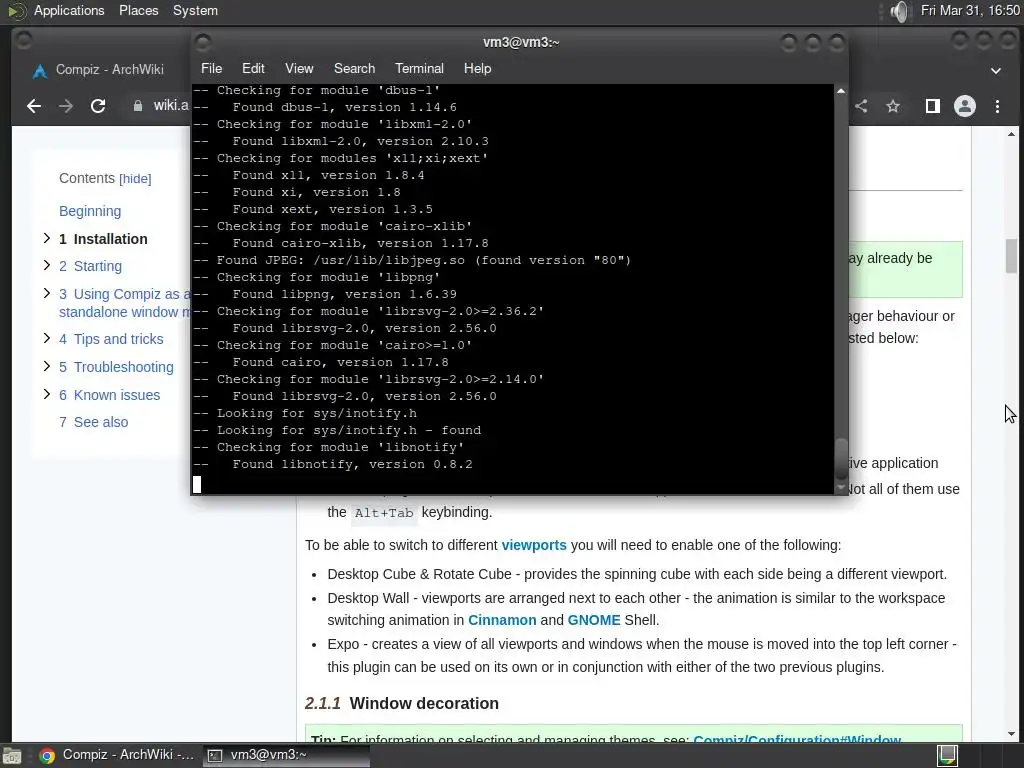Go forward in the browser window
The image size is (1024, 768).
tap(66, 106)
